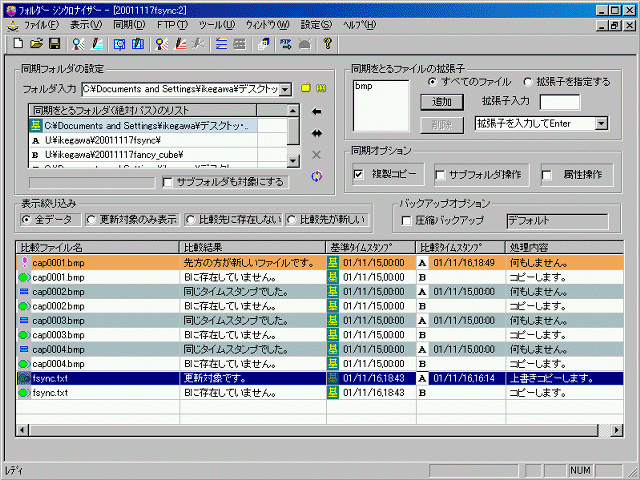Click the Save floppy disk icon

54,44
